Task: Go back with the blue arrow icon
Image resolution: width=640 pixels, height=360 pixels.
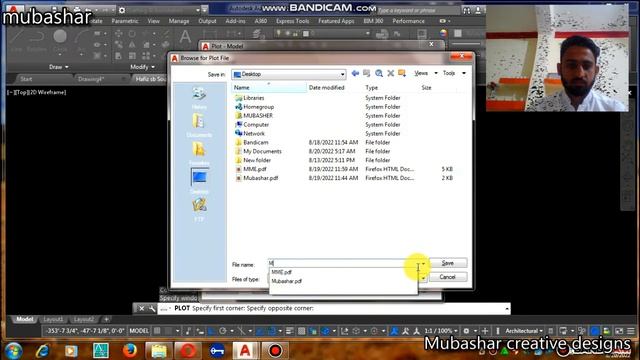Action: [355, 73]
